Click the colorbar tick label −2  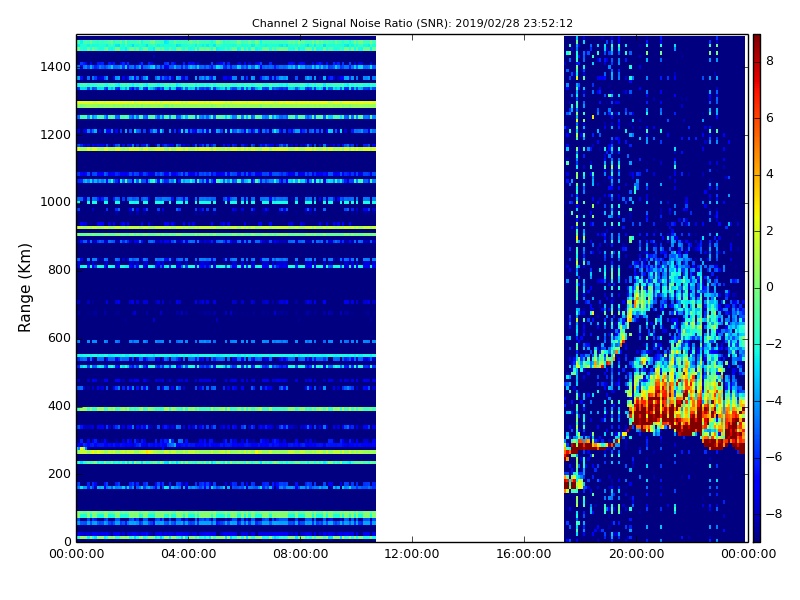tap(774, 344)
